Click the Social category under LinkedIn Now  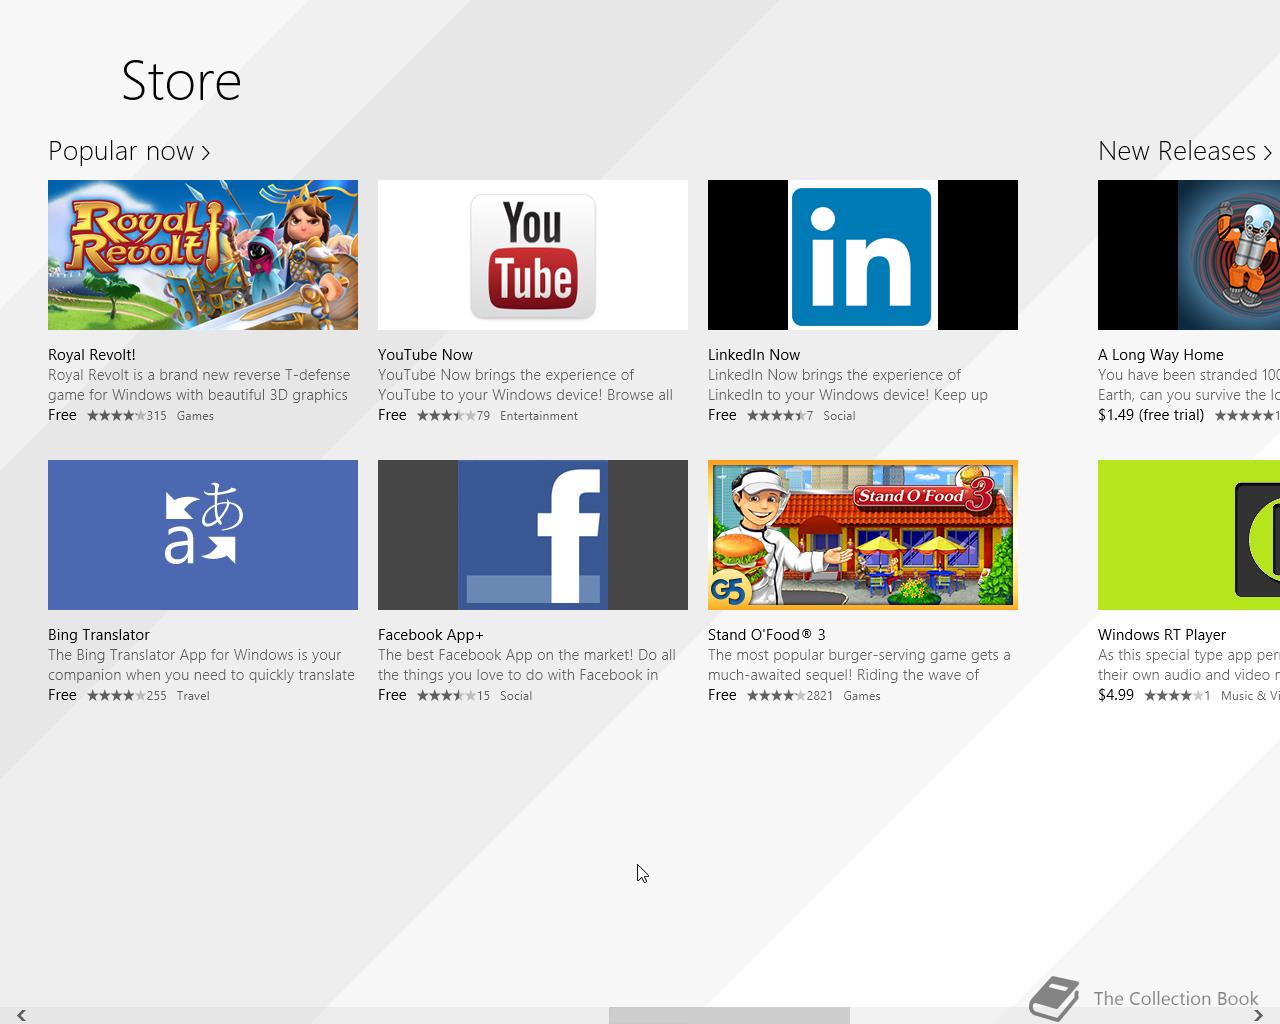pyautogui.click(x=839, y=416)
